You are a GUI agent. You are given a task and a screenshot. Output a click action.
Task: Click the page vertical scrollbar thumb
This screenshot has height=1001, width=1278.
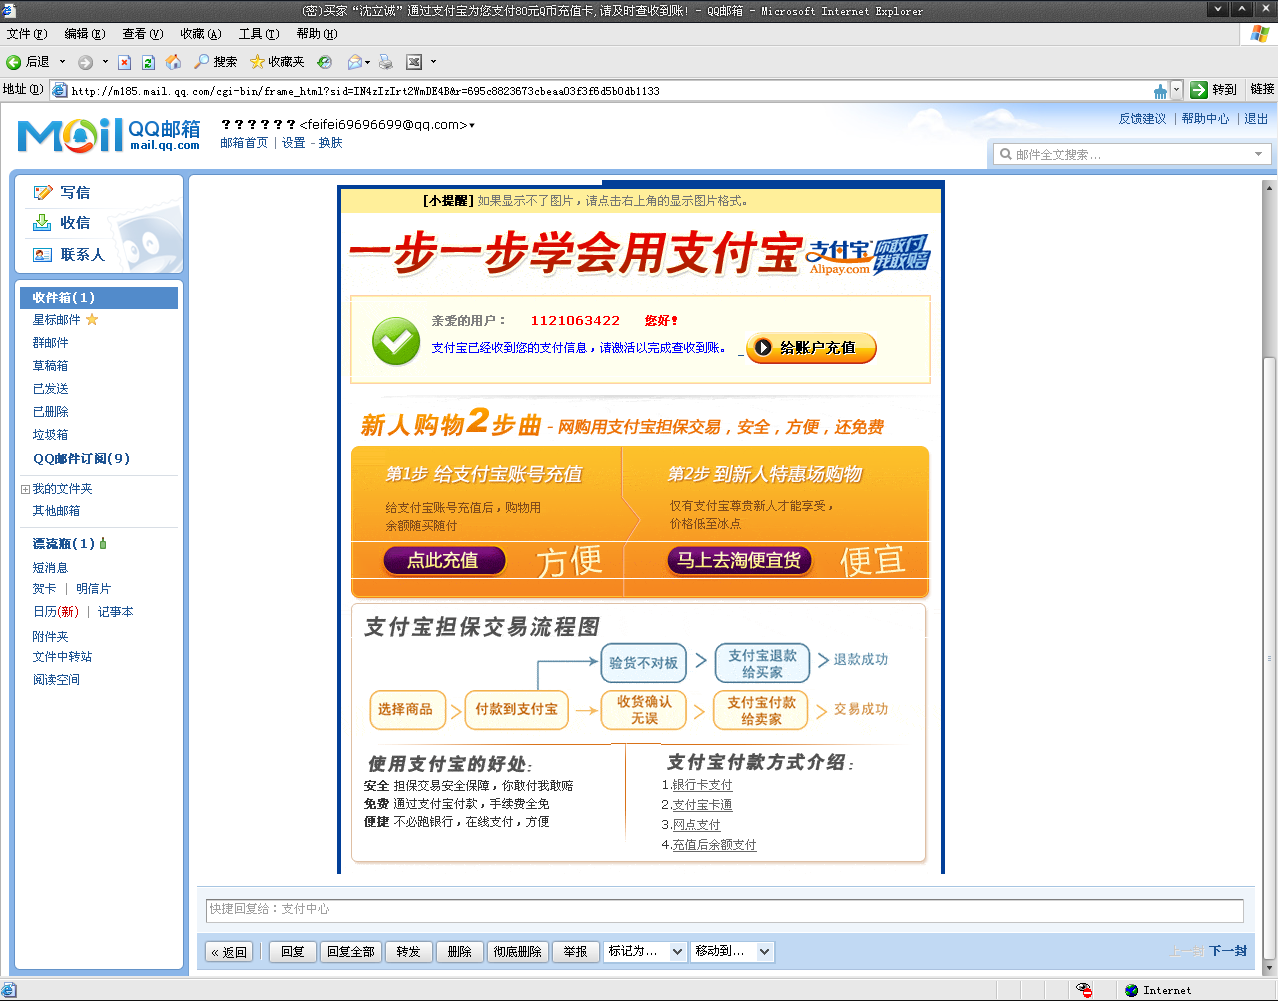point(1270,659)
